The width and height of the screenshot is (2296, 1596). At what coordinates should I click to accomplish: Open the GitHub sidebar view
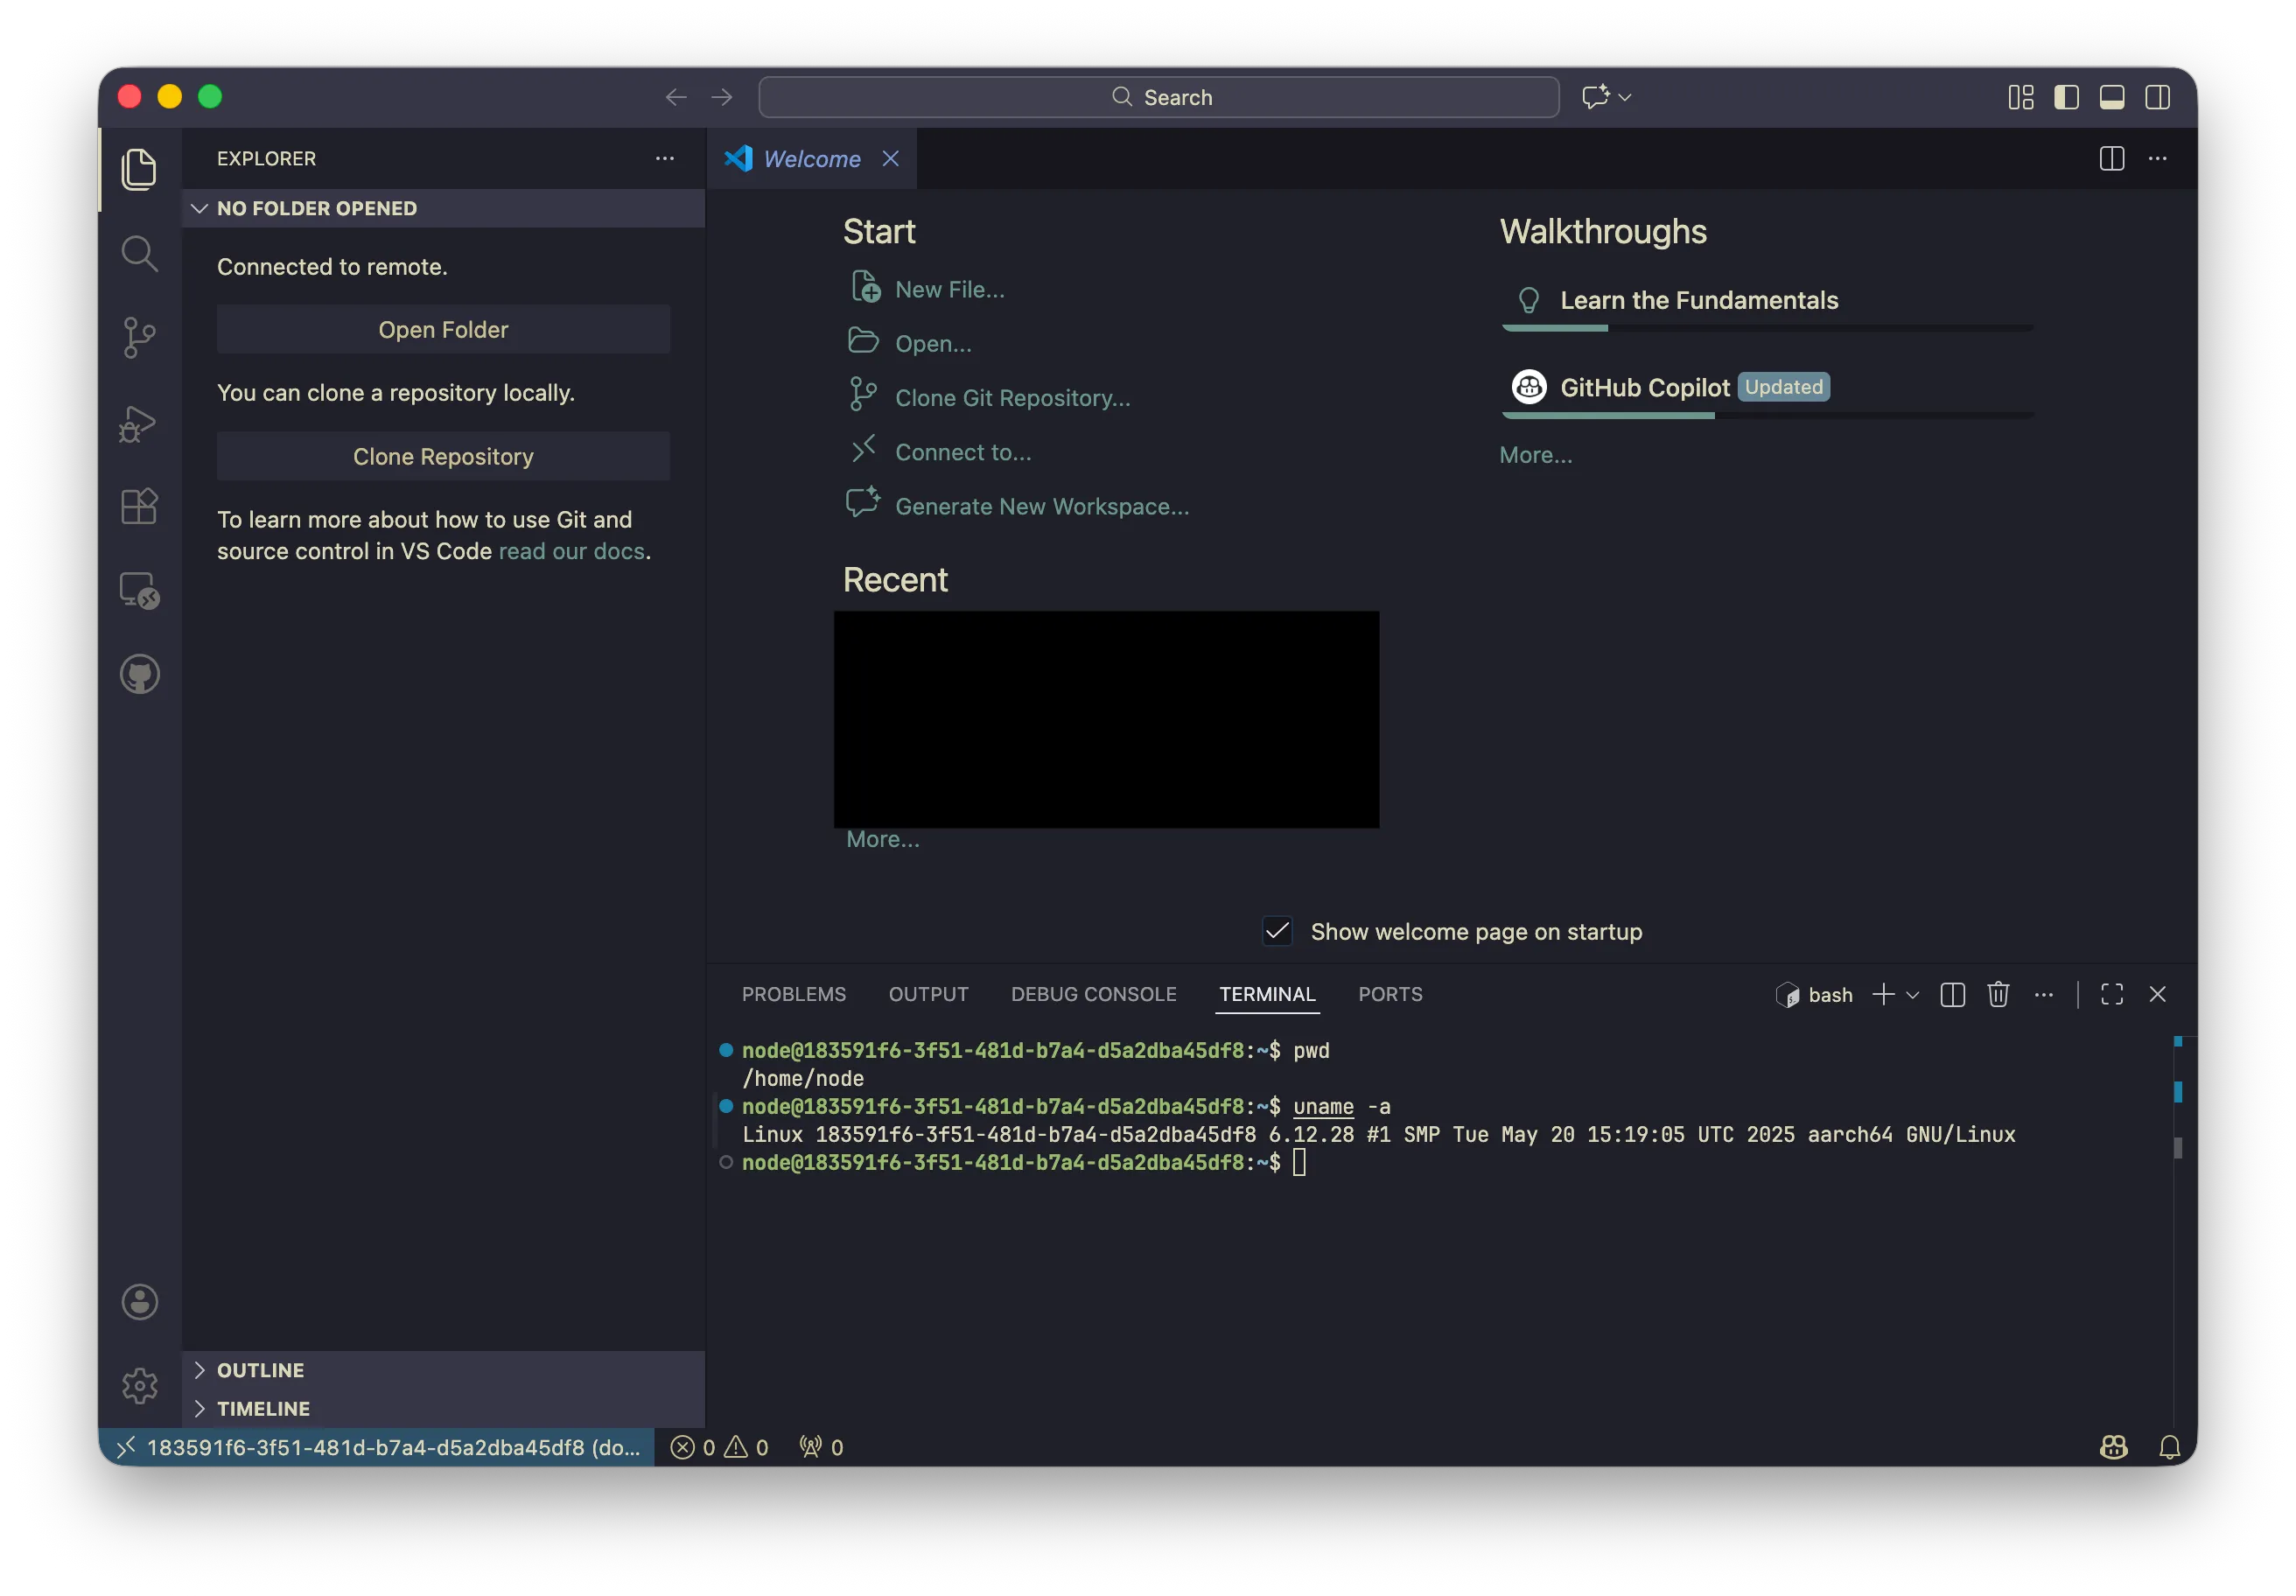coord(139,674)
